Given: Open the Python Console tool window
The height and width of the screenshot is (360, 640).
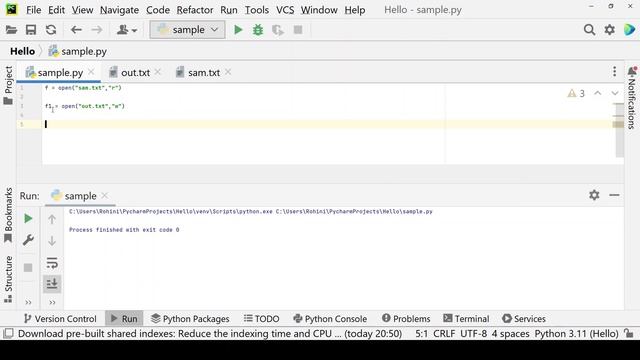Looking at the screenshot, I should [x=330, y=319].
